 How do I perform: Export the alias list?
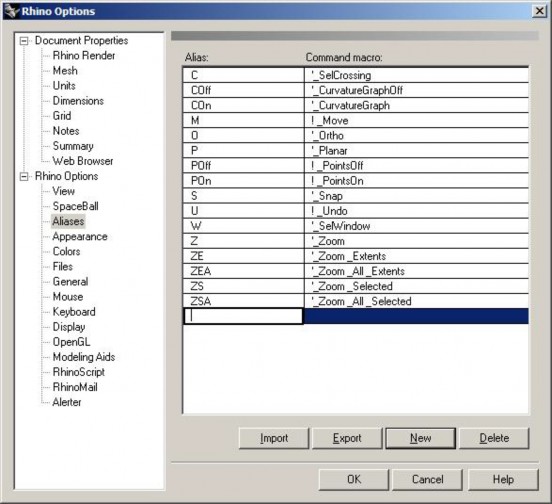click(347, 438)
